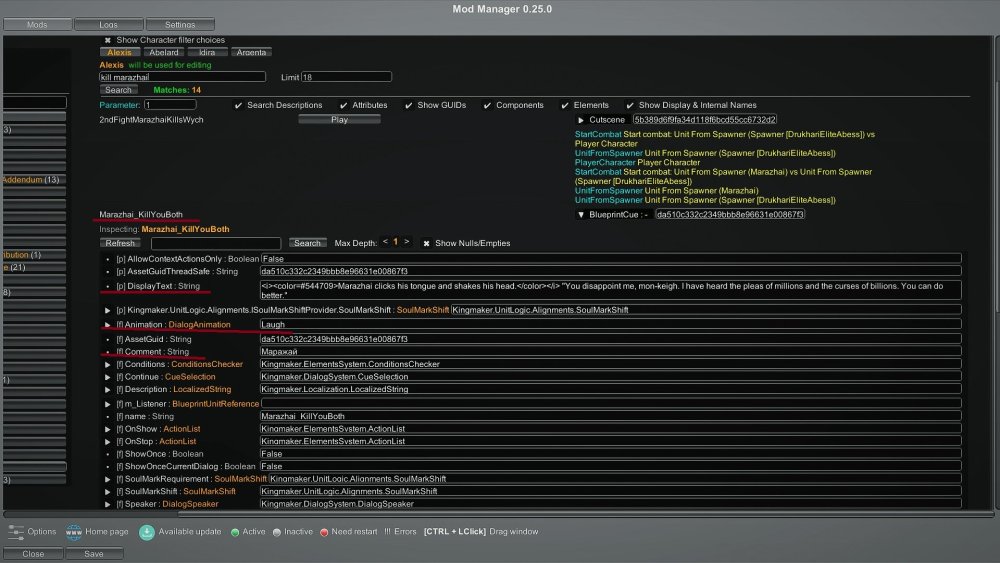Disable the Show GUIDs checkbox
1000x563 pixels.
click(409, 105)
